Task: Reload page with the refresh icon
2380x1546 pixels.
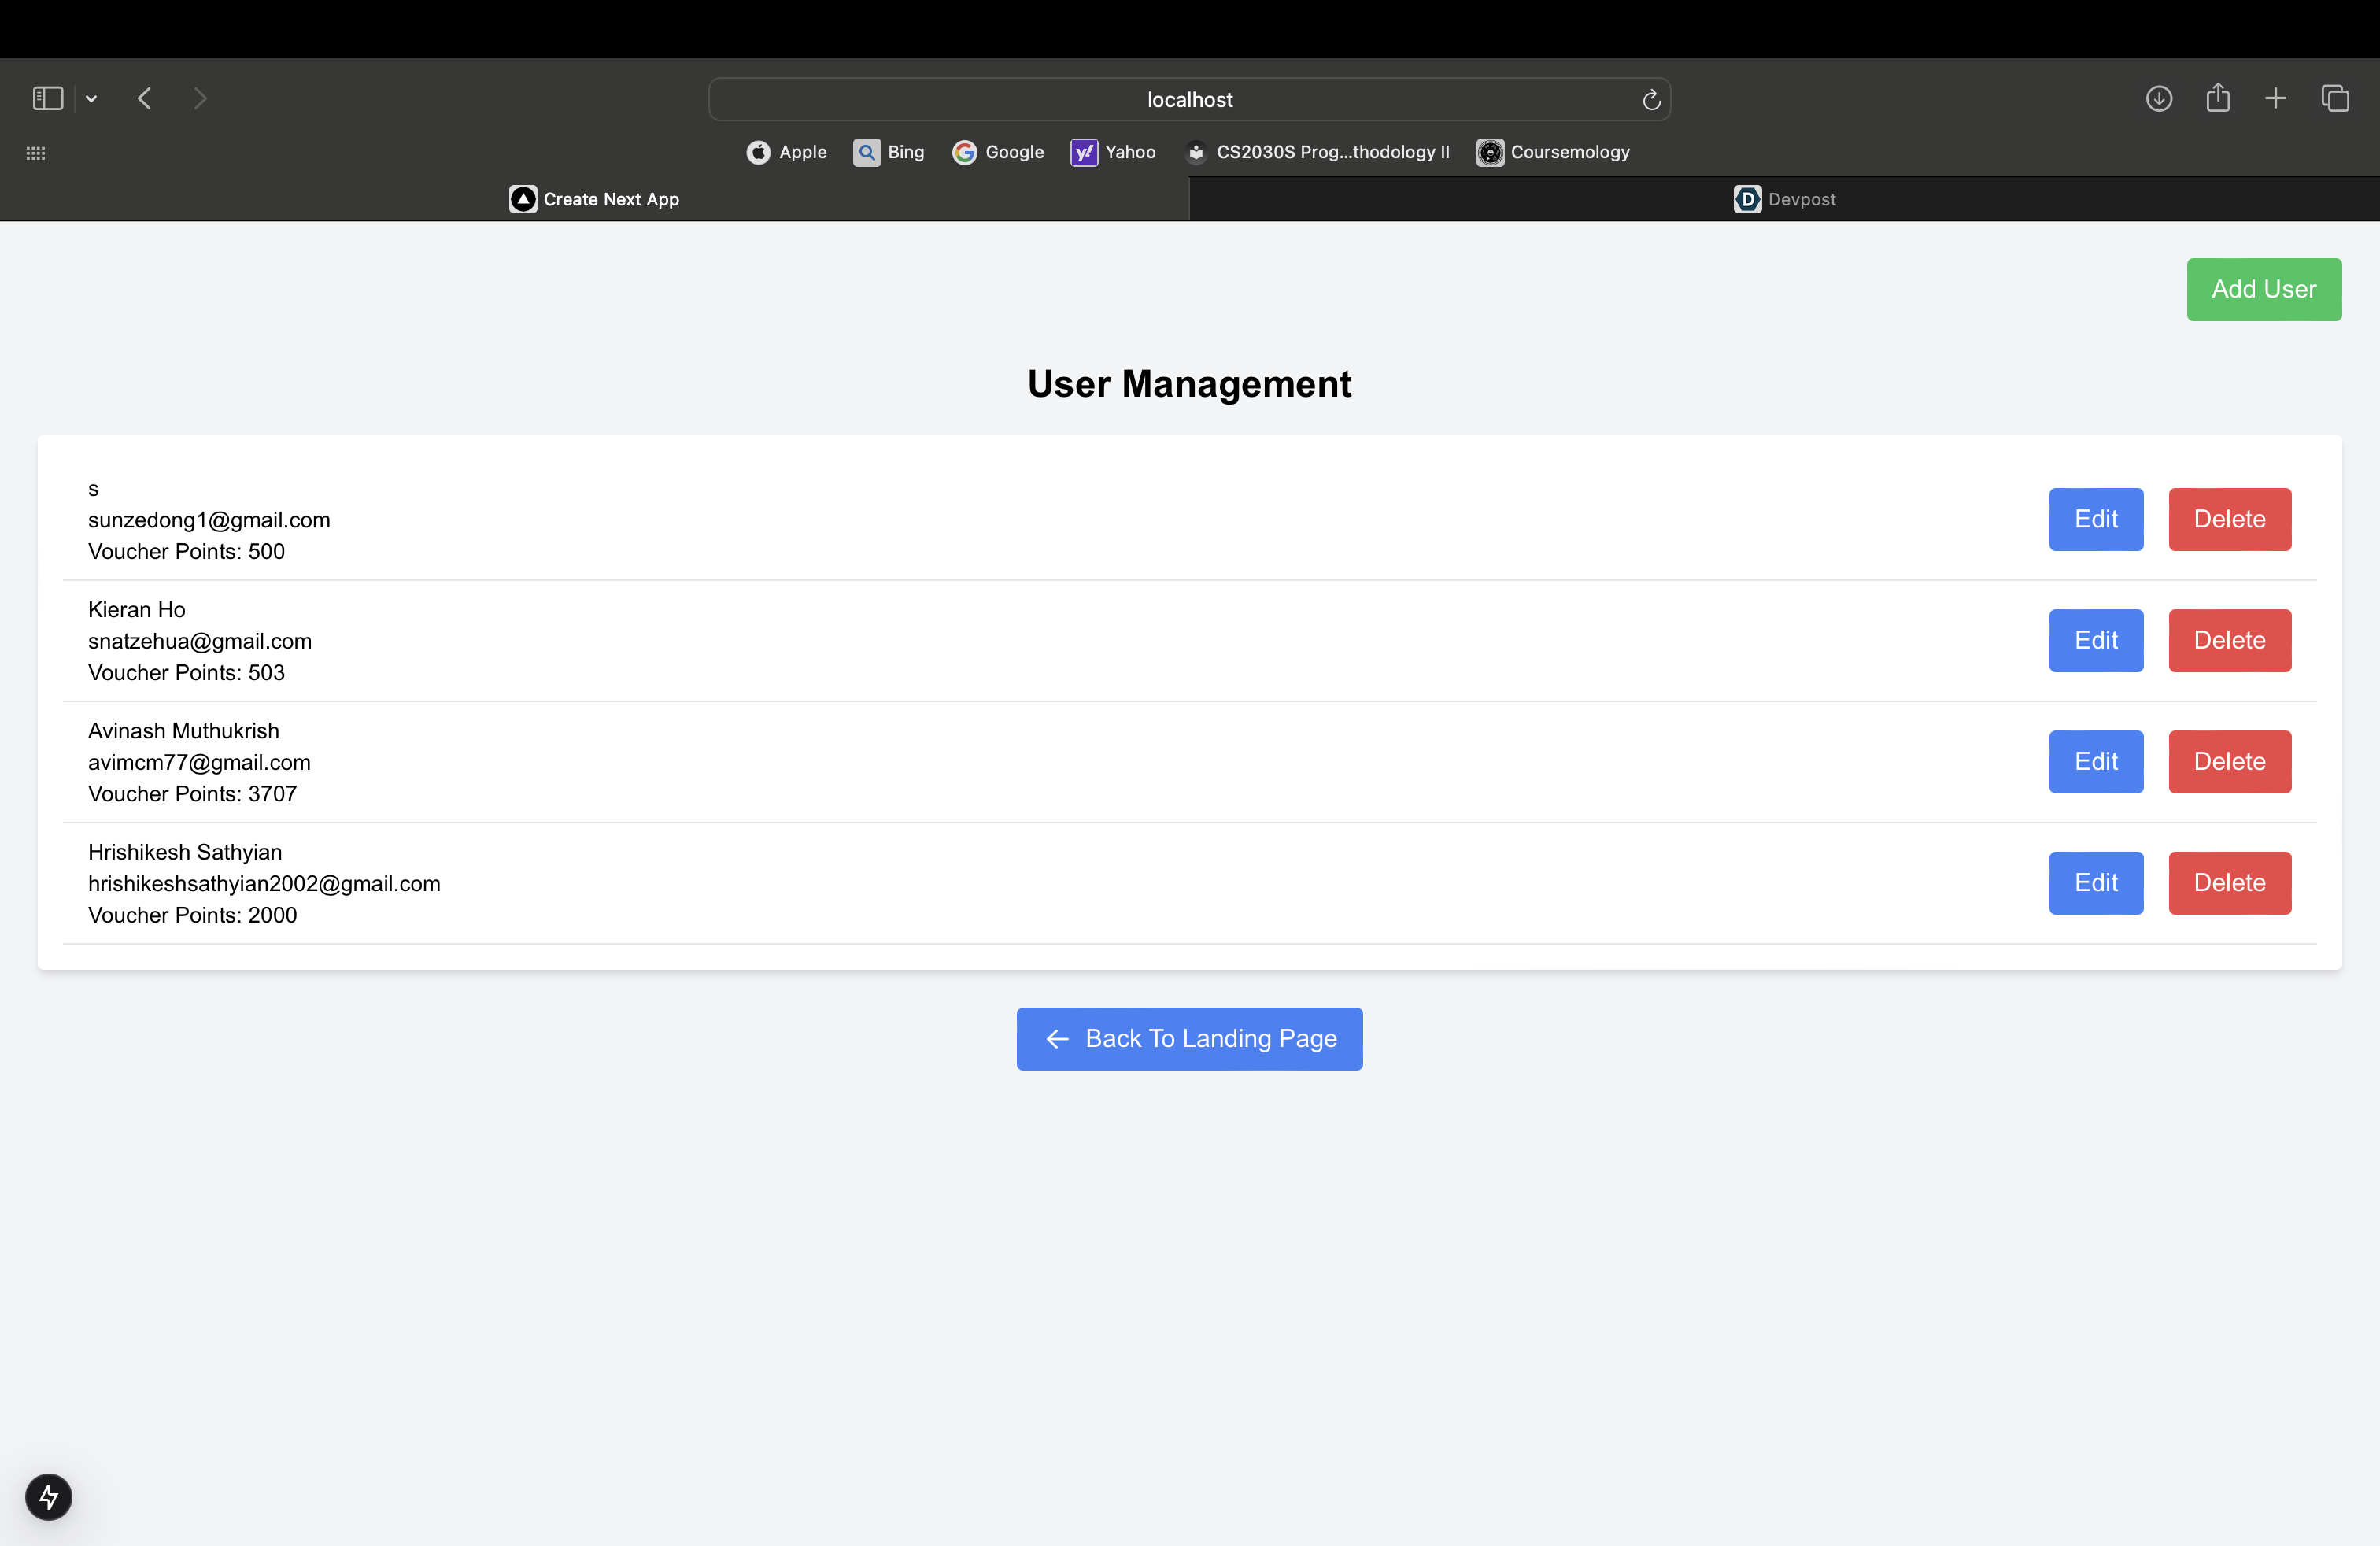Action: click(x=1651, y=99)
